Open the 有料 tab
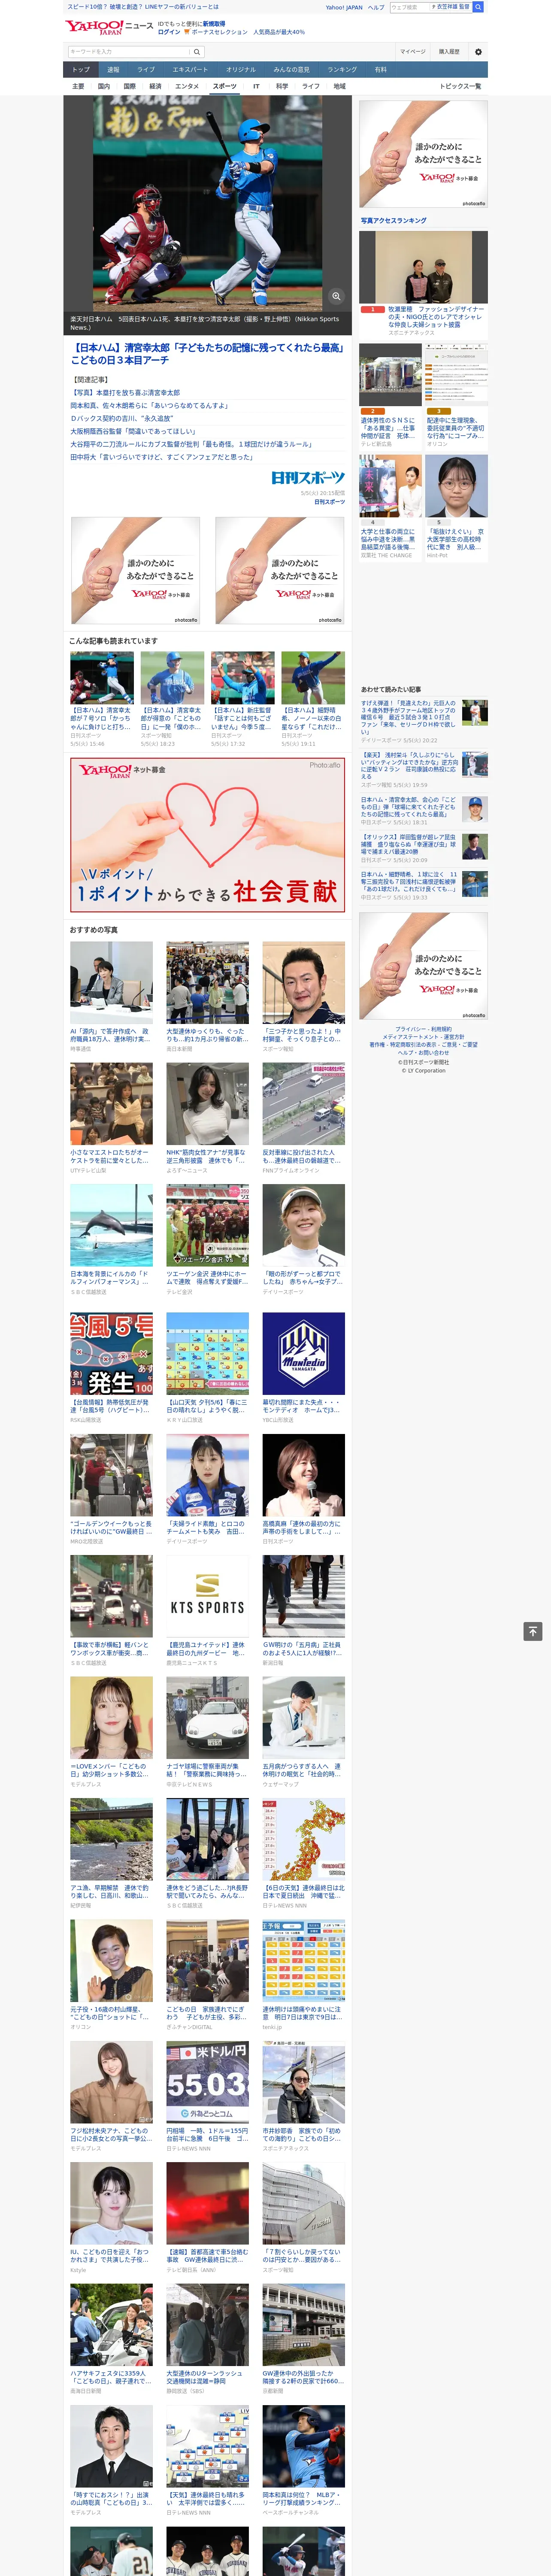Screen dimensions: 551x2576 tap(380, 70)
